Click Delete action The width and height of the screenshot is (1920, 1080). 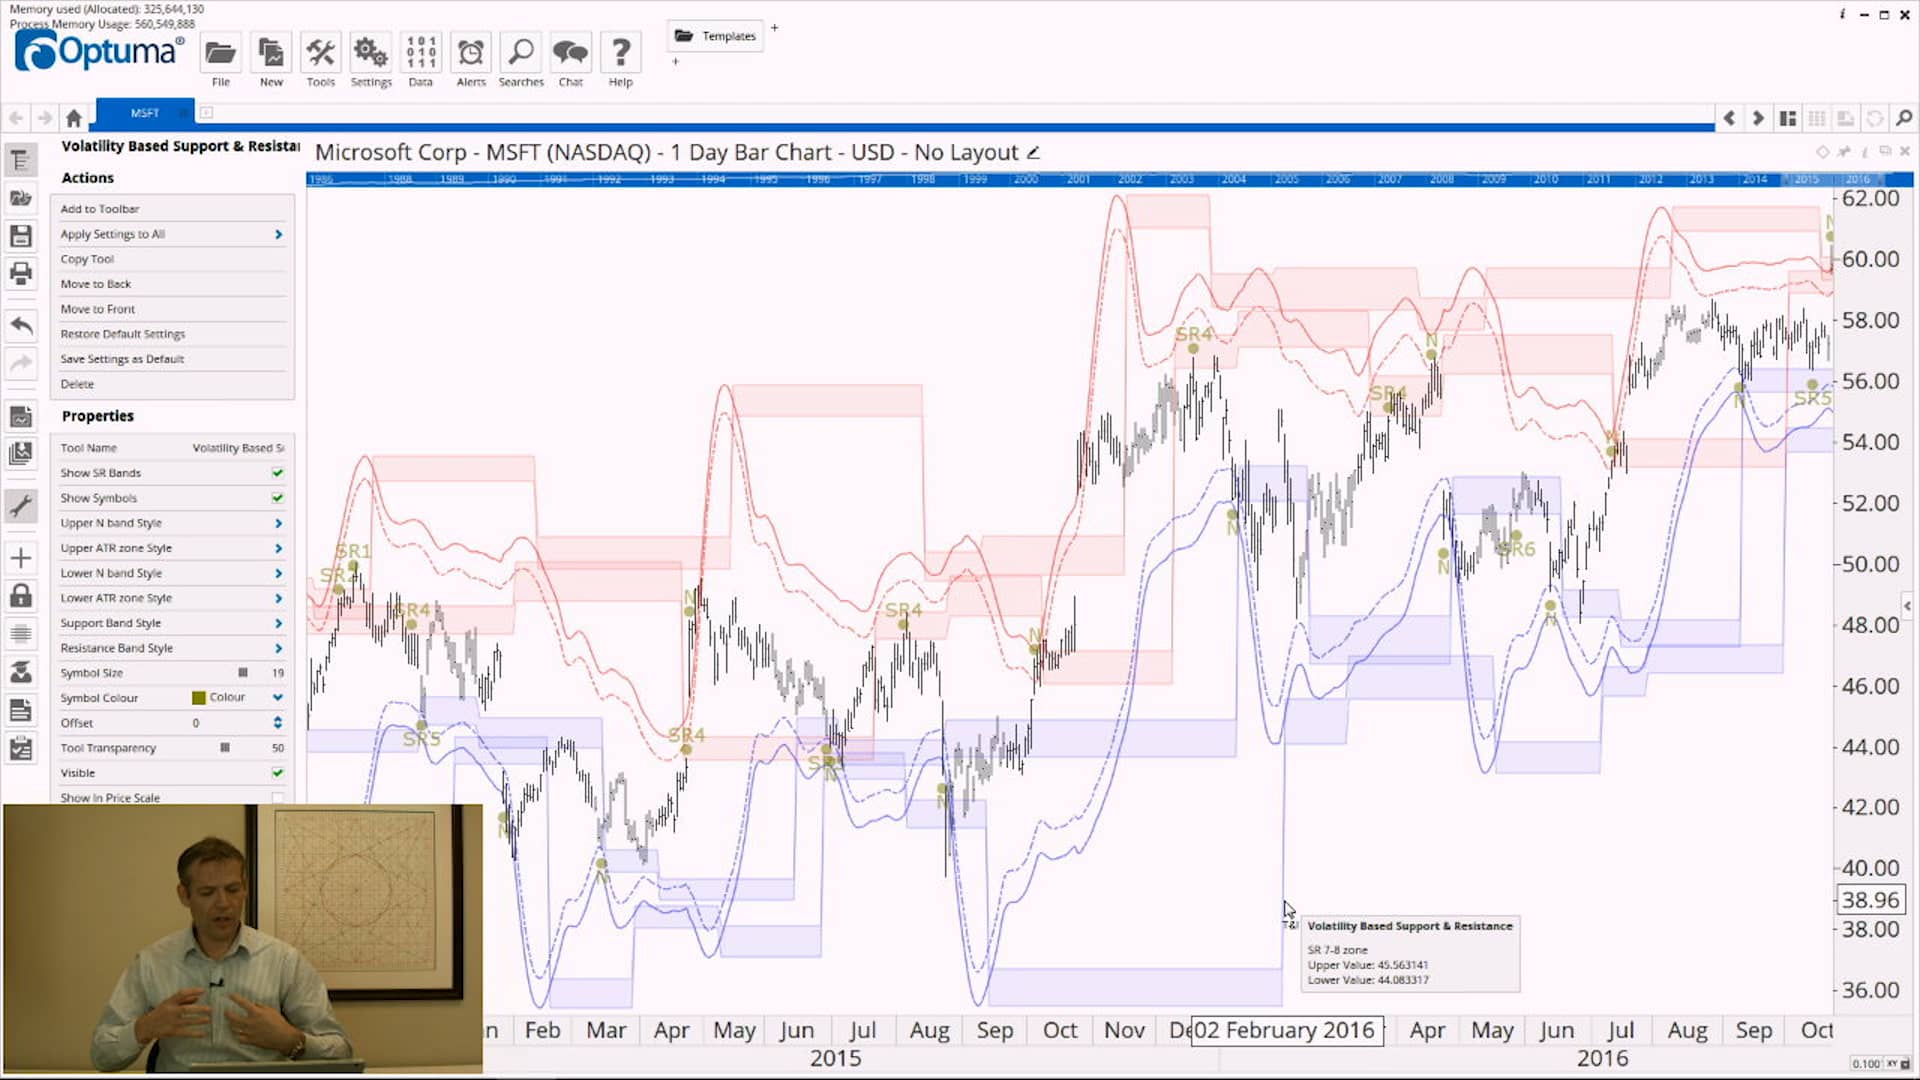coord(77,384)
